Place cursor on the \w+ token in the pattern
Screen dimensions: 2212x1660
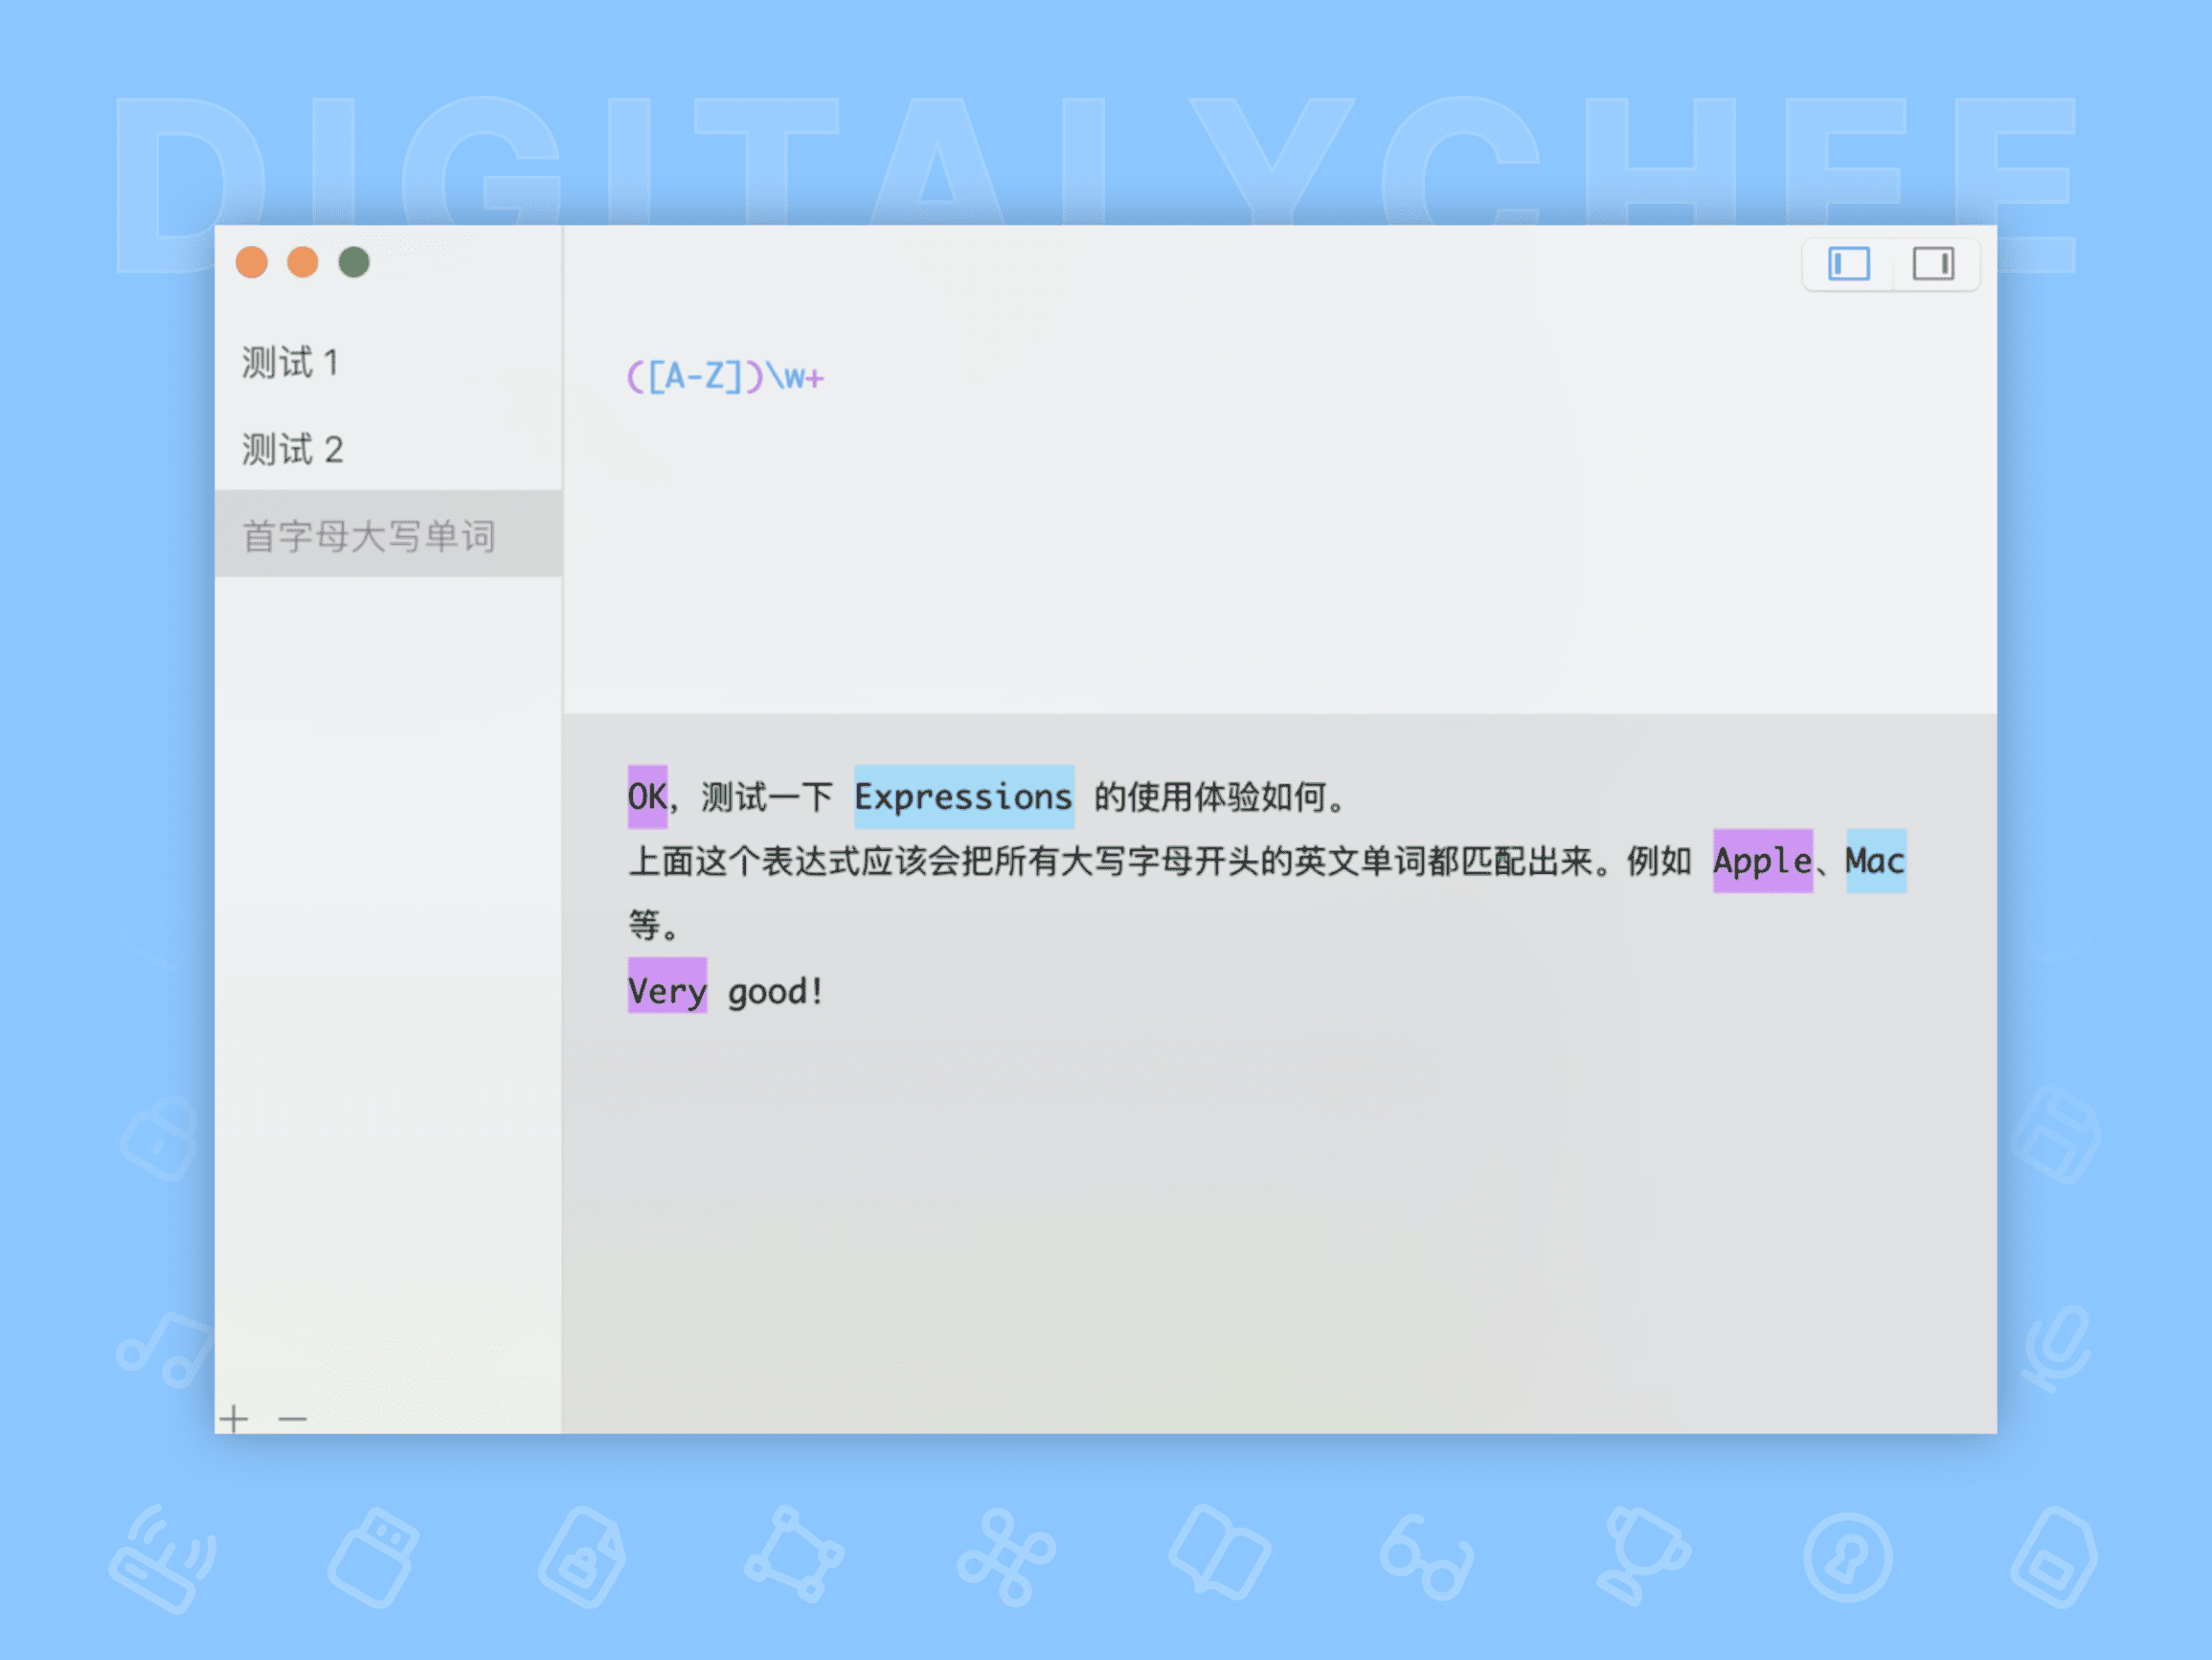[x=795, y=377]
